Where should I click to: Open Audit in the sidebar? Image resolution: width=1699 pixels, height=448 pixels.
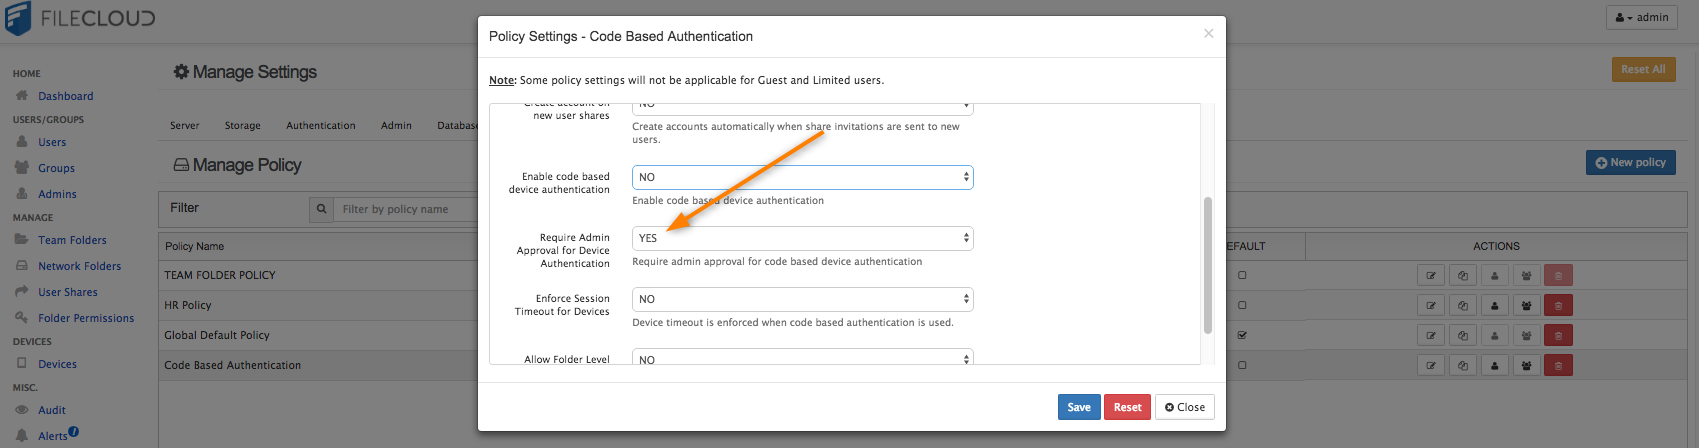(52, 410)
